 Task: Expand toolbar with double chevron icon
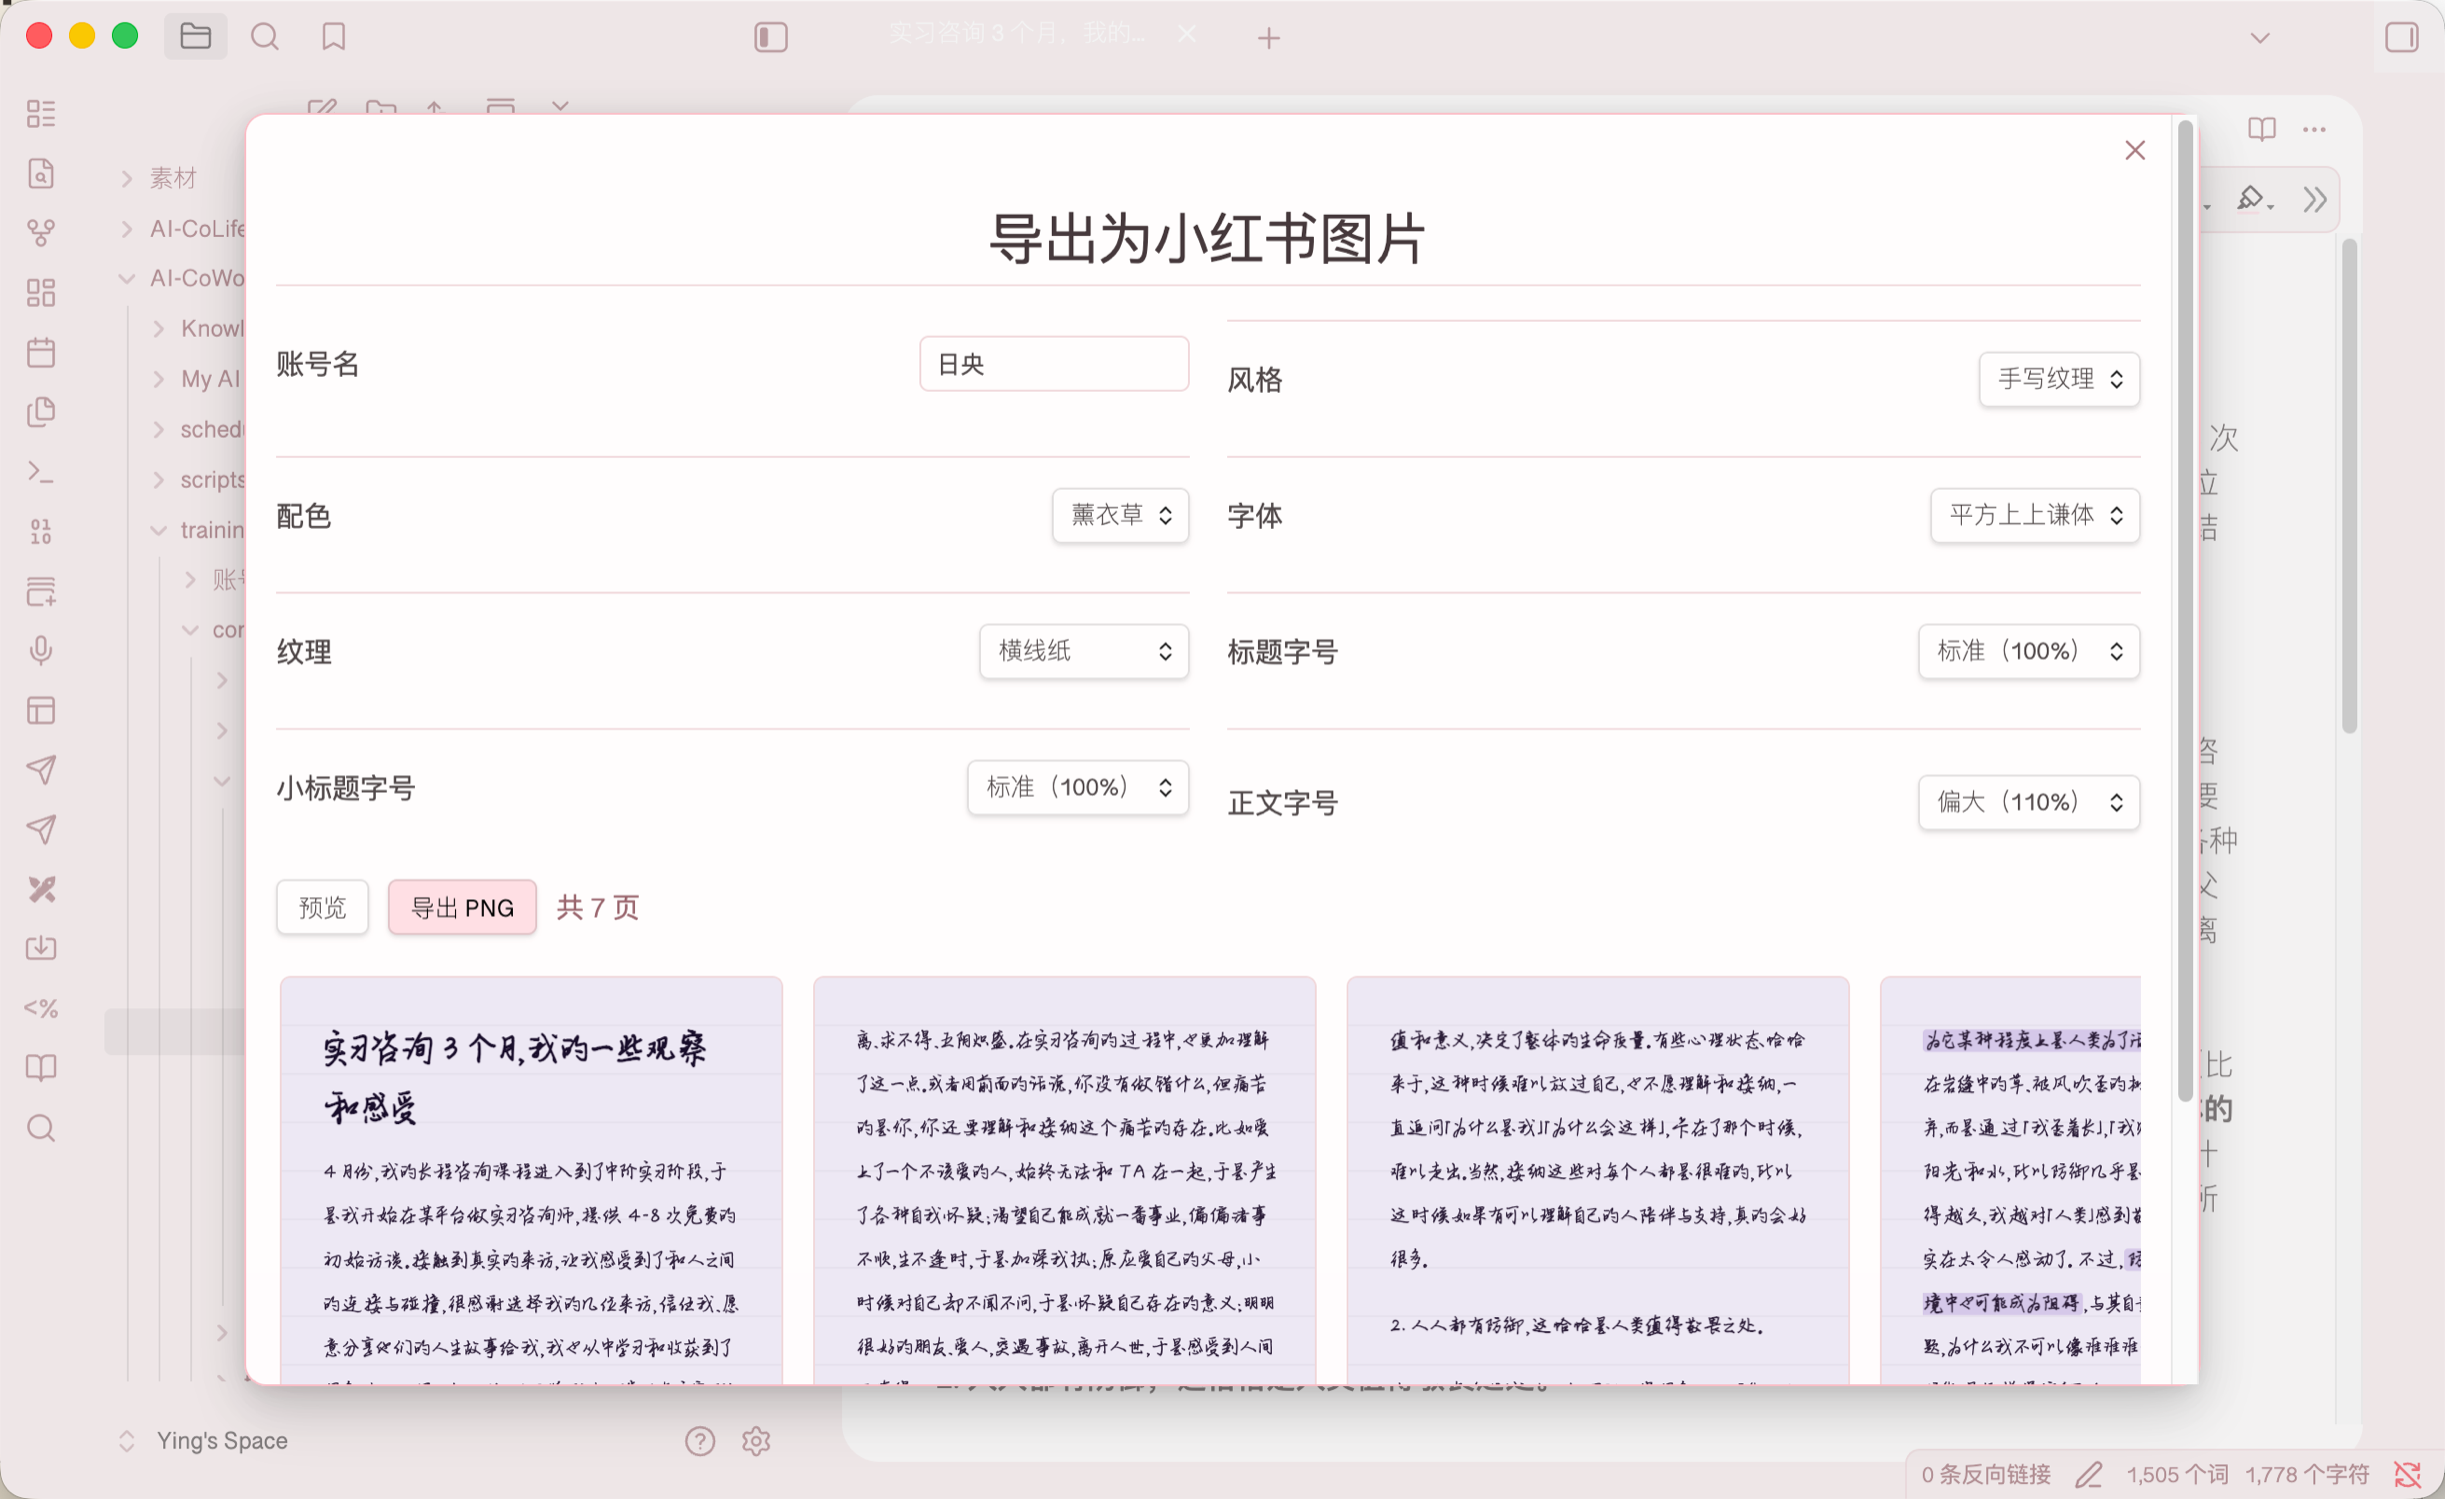coord(2314,199)
